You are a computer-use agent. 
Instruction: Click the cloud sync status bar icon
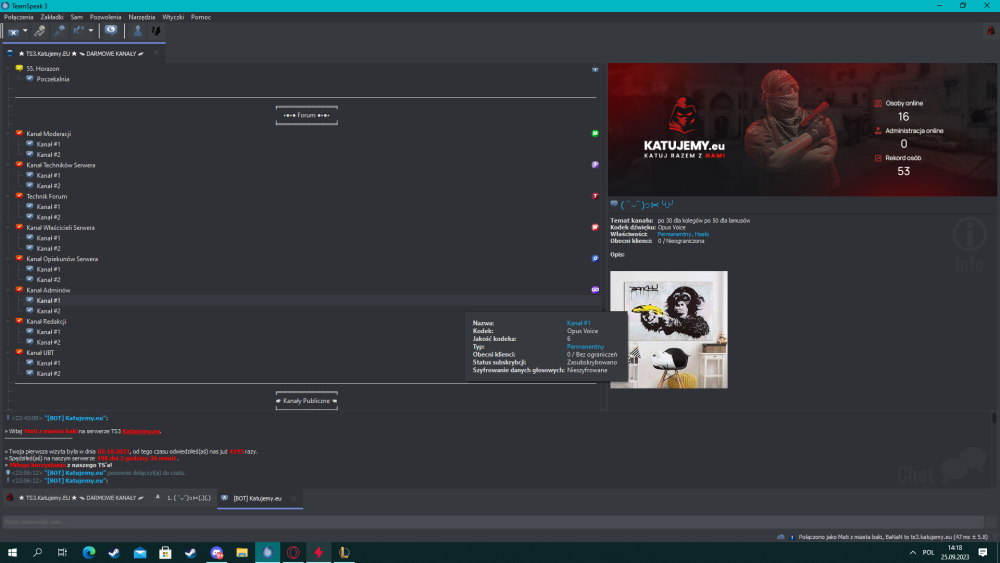coord(781,537)
